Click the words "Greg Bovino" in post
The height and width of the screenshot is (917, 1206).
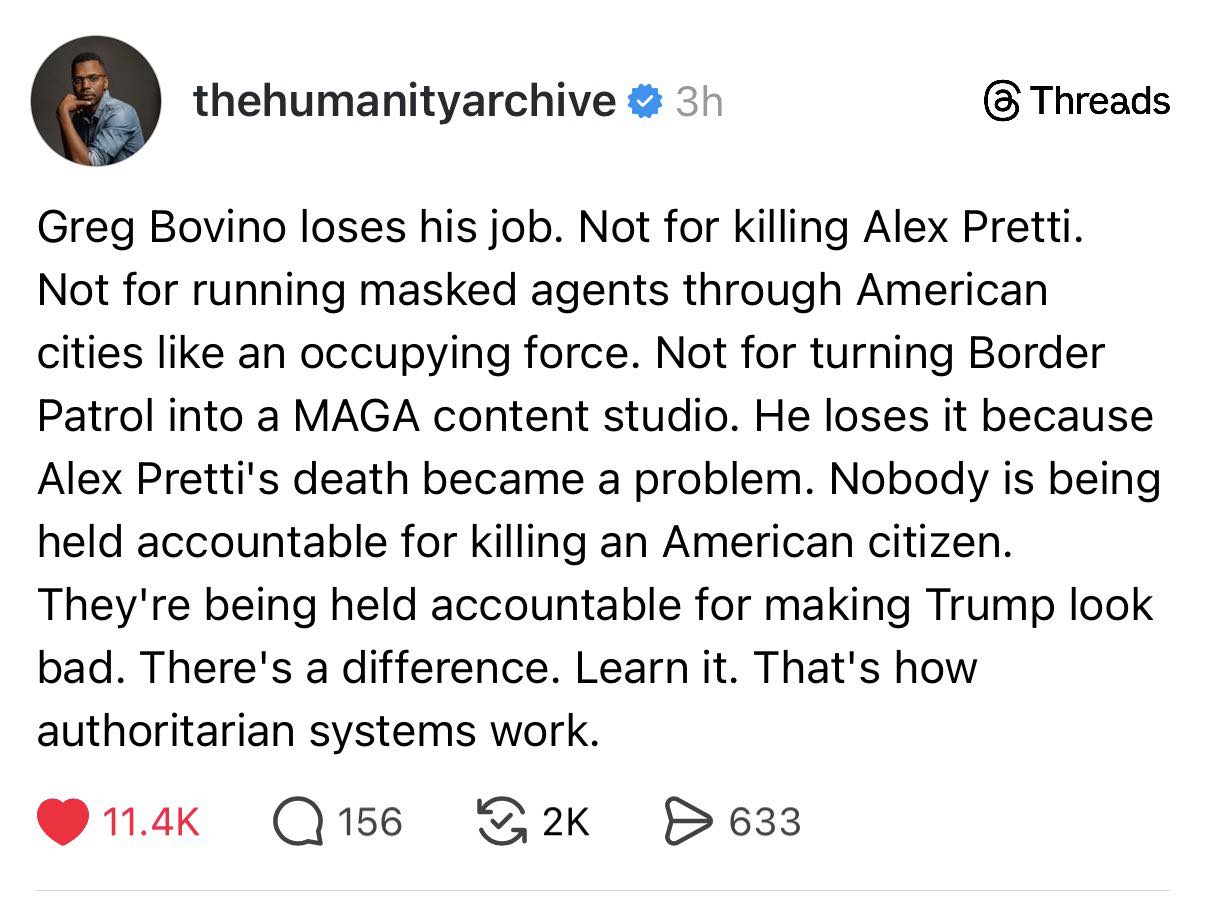point(155,229)
